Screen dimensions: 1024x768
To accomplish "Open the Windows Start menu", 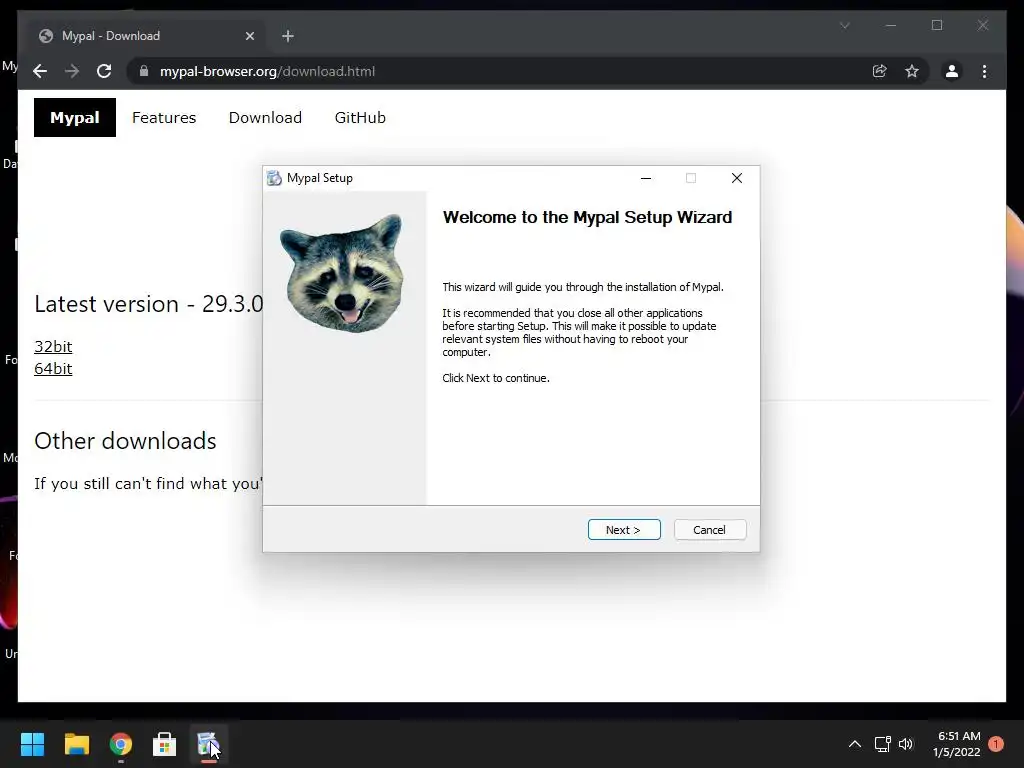I will click(32, 744).
